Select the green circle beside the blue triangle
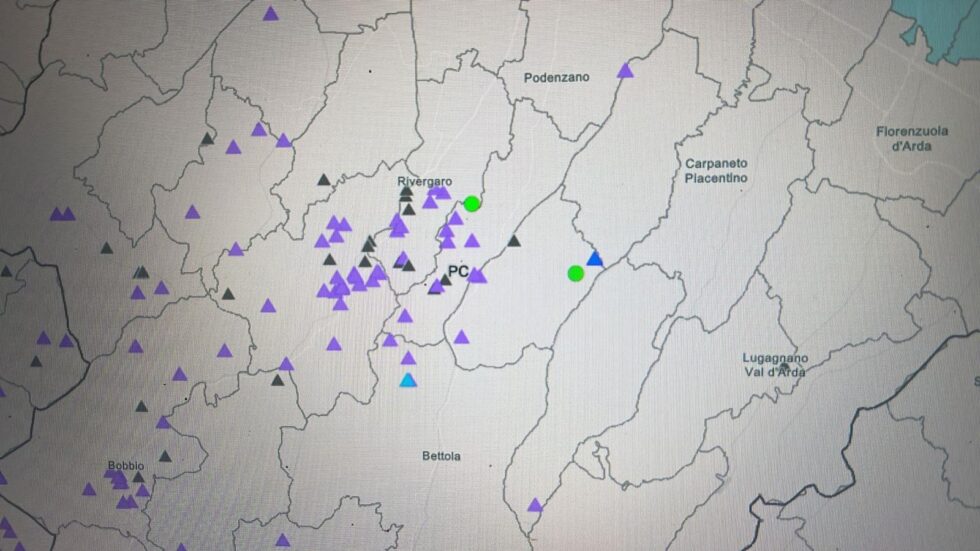Image resolution: width=980 pixels, height=551 pixels. (575, 273)
